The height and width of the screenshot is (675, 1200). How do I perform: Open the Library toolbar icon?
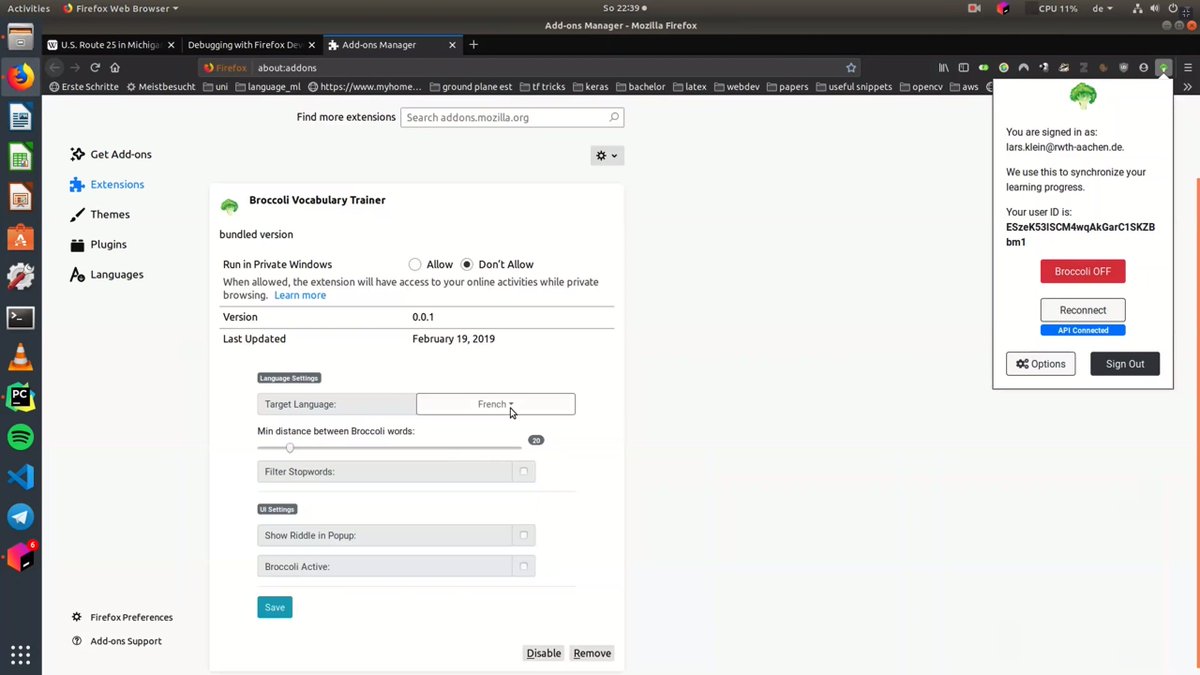click(x=943, y=68)
